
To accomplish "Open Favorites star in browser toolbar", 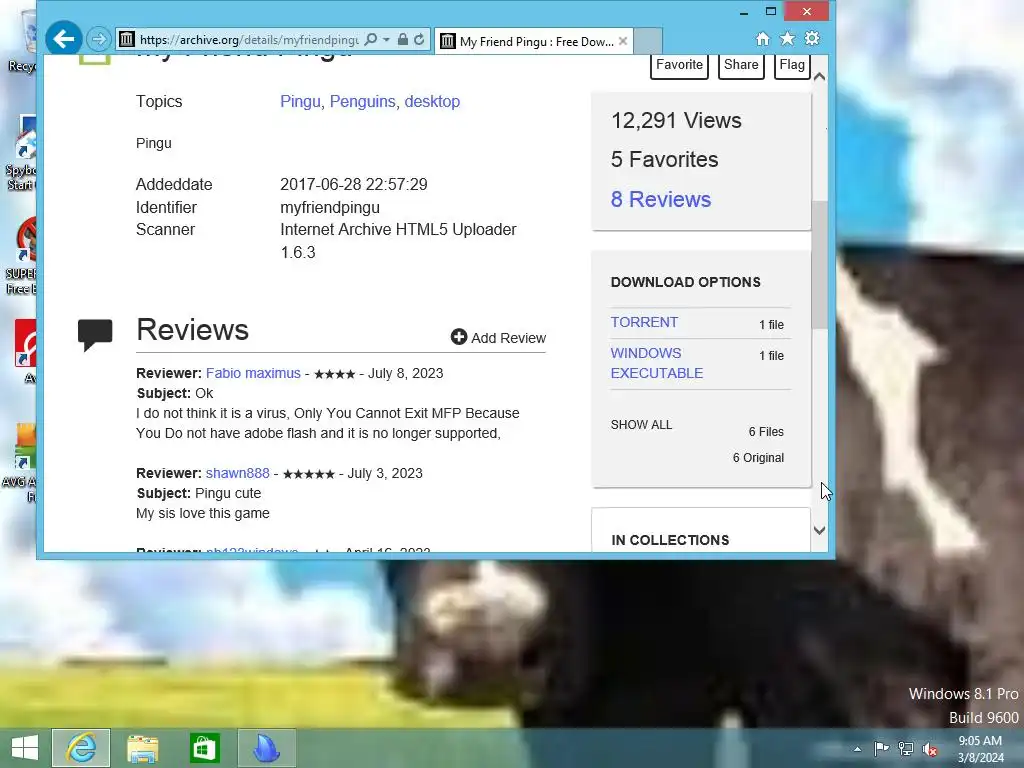I will 788,39.
